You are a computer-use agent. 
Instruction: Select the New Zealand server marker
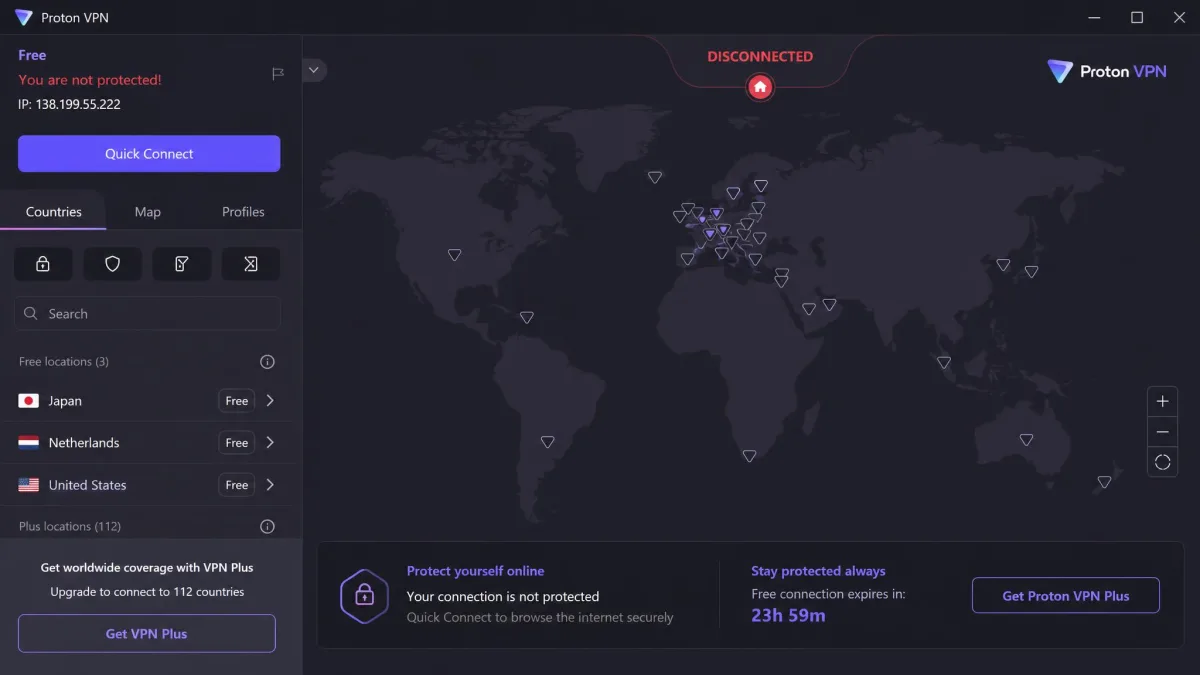tap(1104, 482)
